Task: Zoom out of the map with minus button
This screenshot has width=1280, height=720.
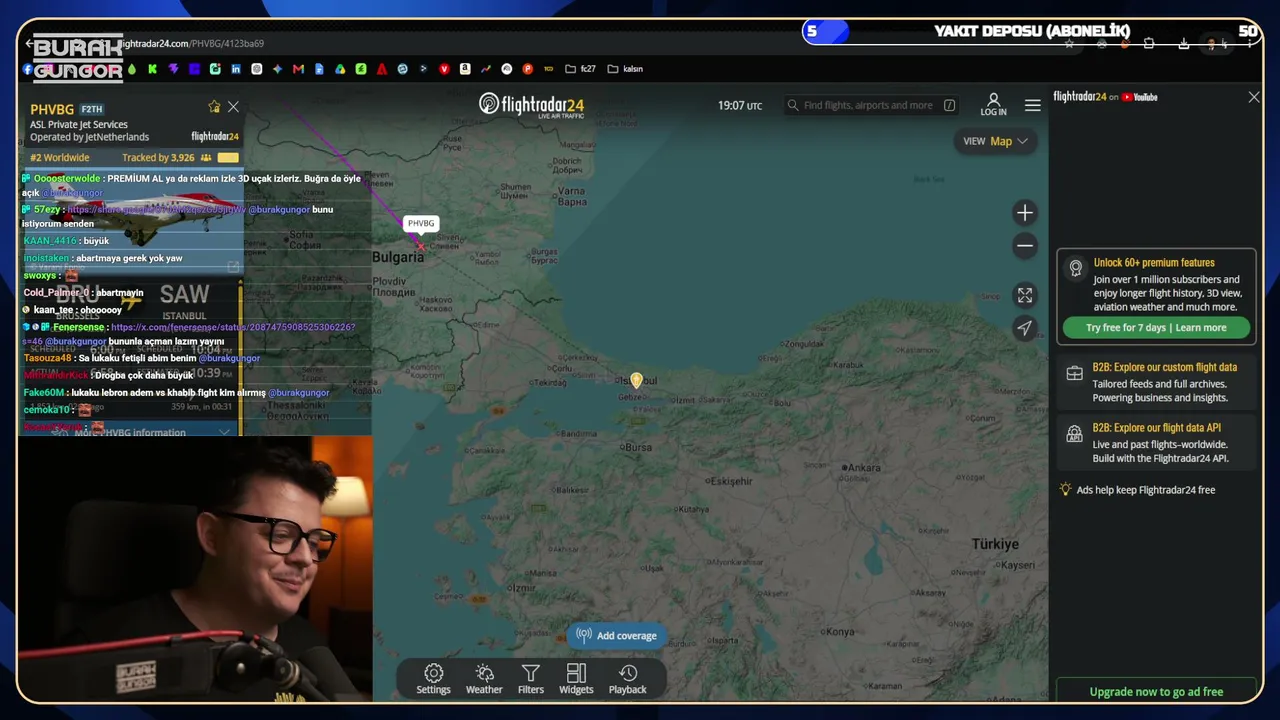Action: pos(1025,246)
